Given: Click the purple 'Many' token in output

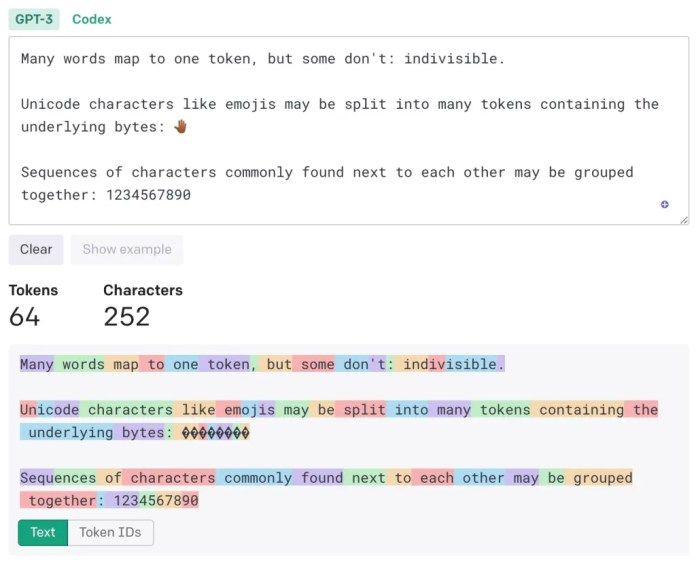Looking at the screenshot, I should pyautogui.click(x=37, y=364).
